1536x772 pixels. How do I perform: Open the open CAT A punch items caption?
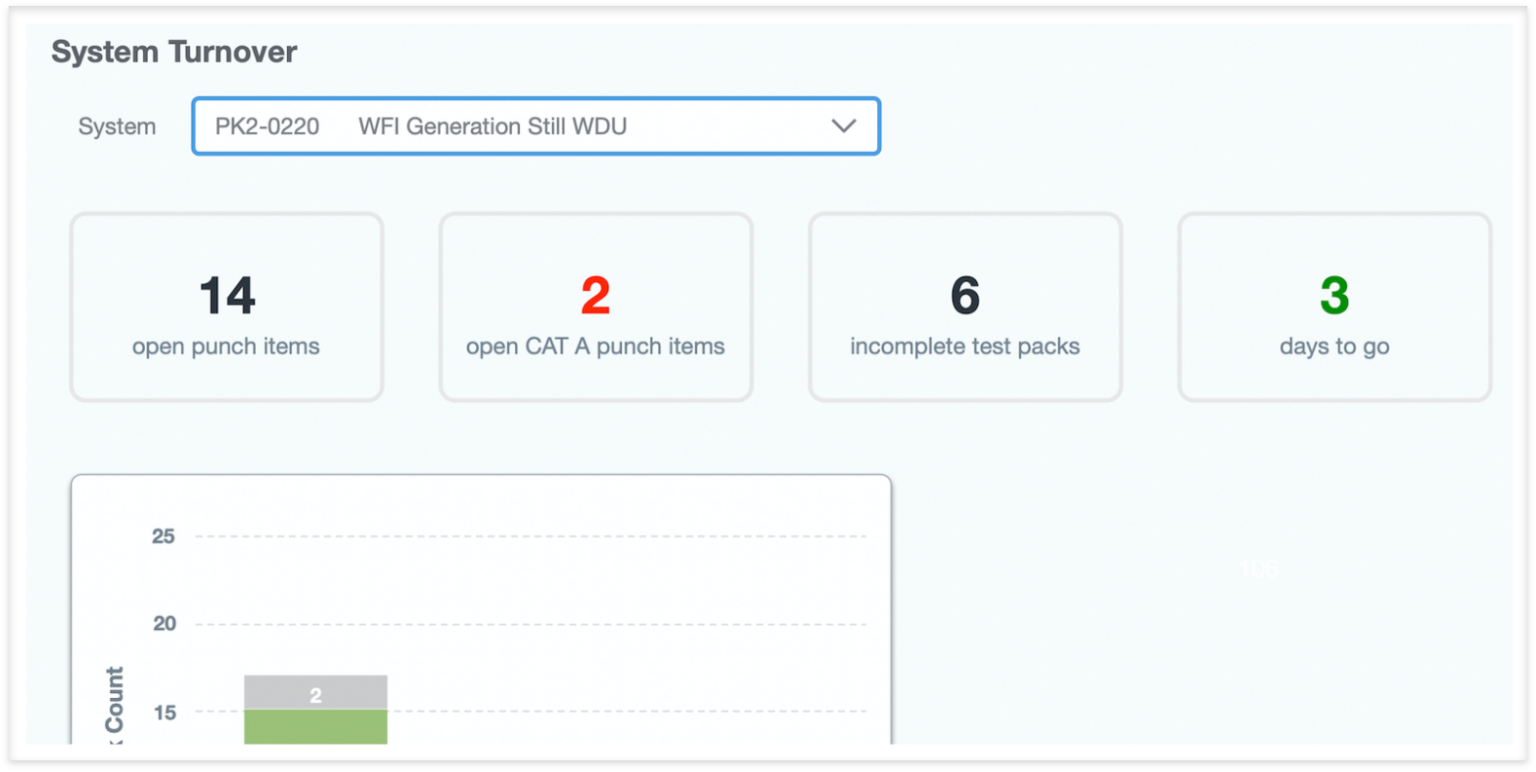click(x=595, y=347)
